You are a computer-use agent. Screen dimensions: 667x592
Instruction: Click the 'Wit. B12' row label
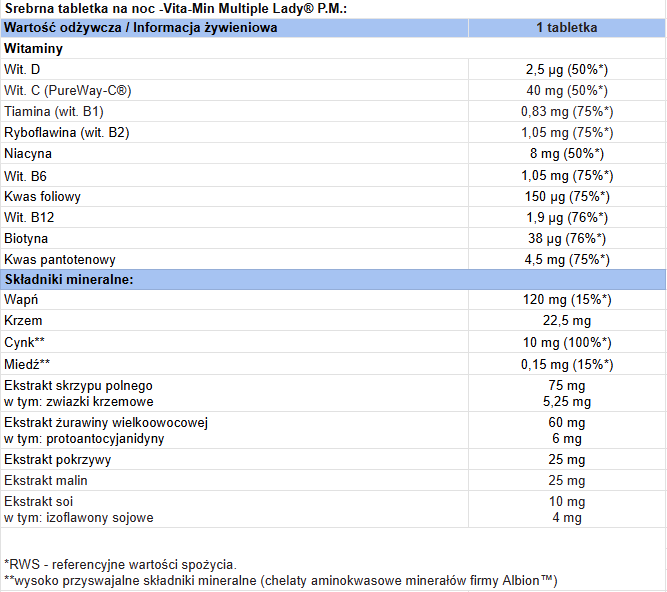(x=29, y=217)
